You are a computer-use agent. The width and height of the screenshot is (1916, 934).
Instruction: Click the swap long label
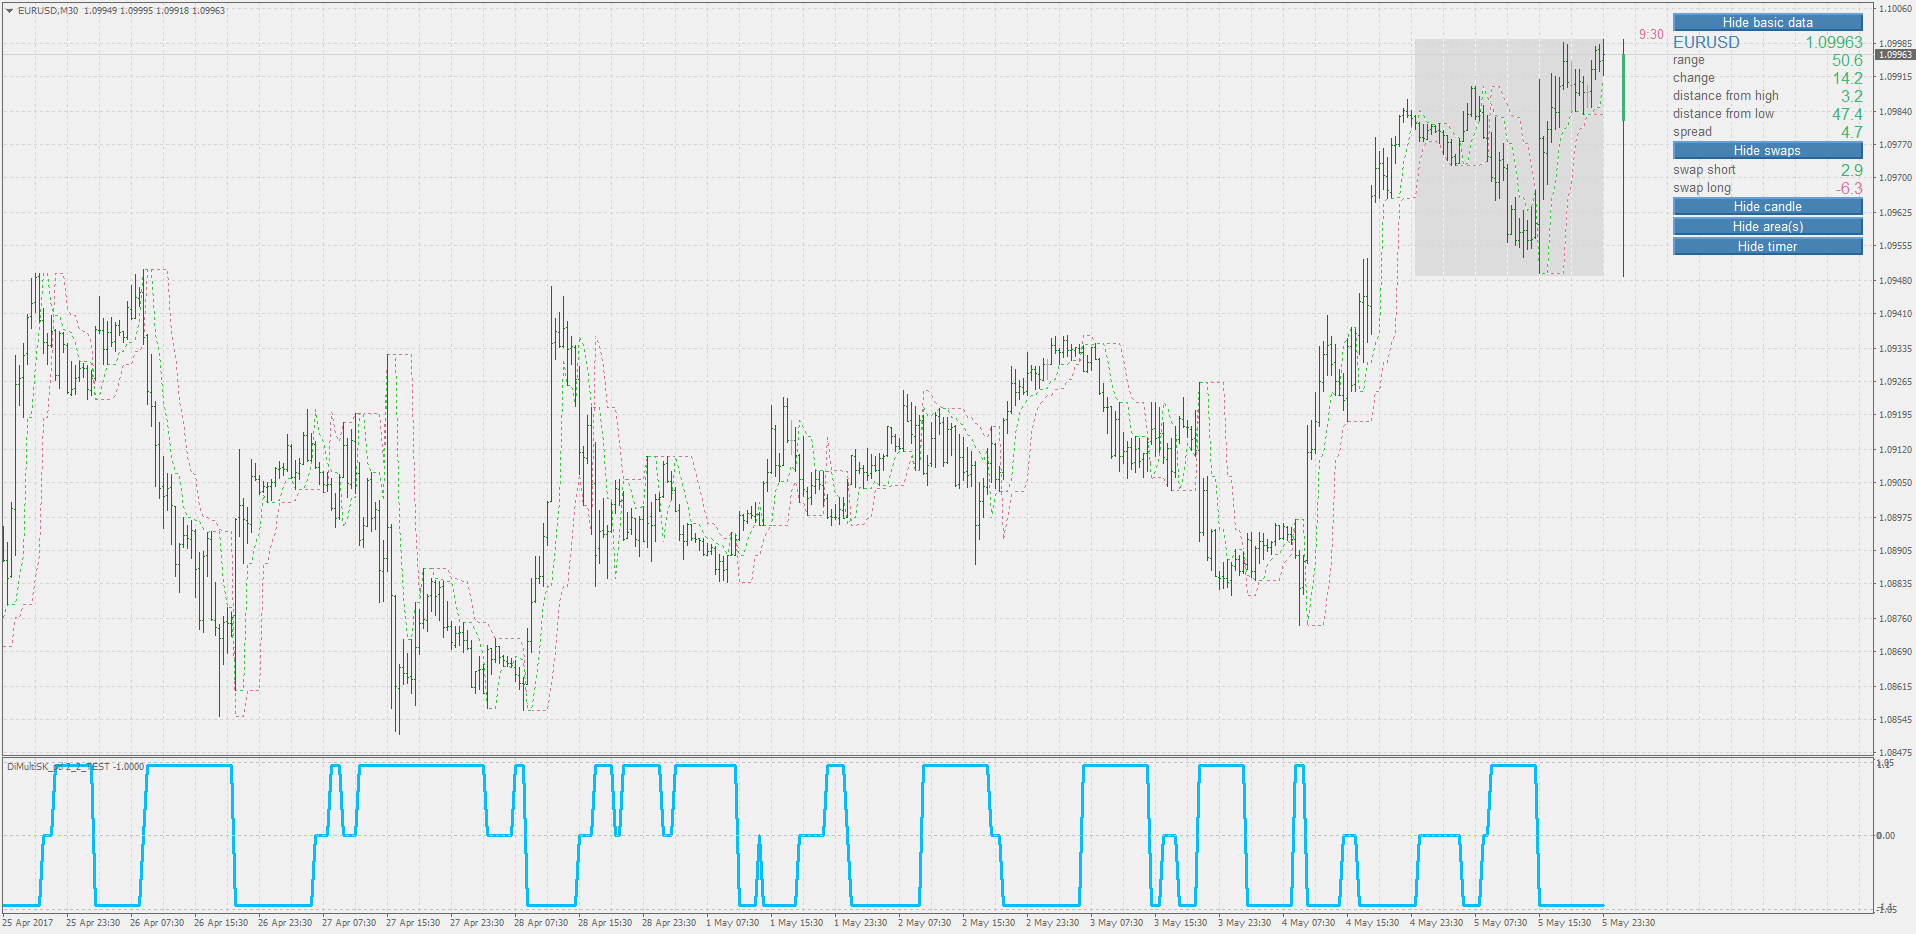pyautogui.click(x=1702, y=188)
